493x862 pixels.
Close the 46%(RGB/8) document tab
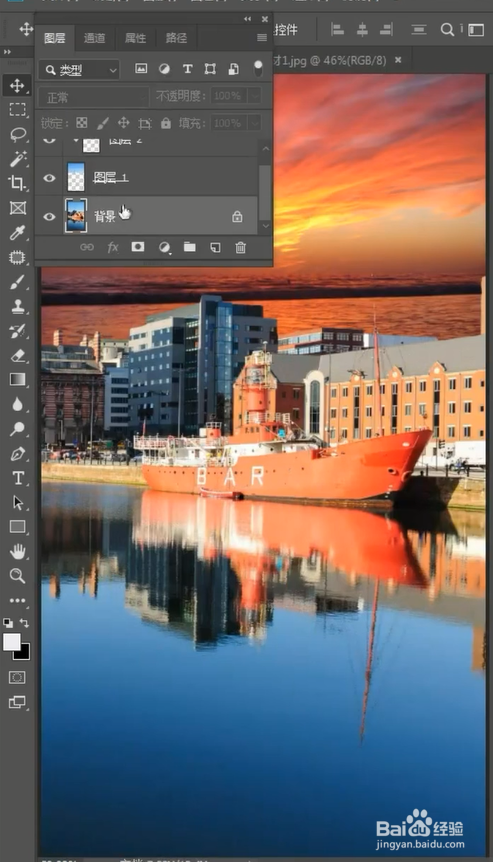[398, 59]
